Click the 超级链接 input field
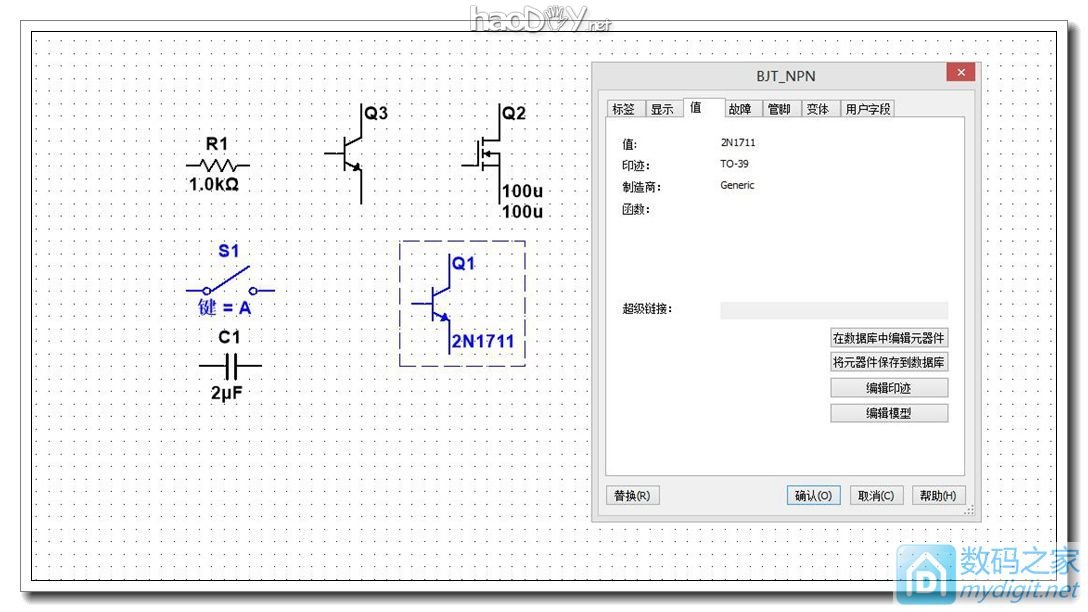 click(833, 310)
